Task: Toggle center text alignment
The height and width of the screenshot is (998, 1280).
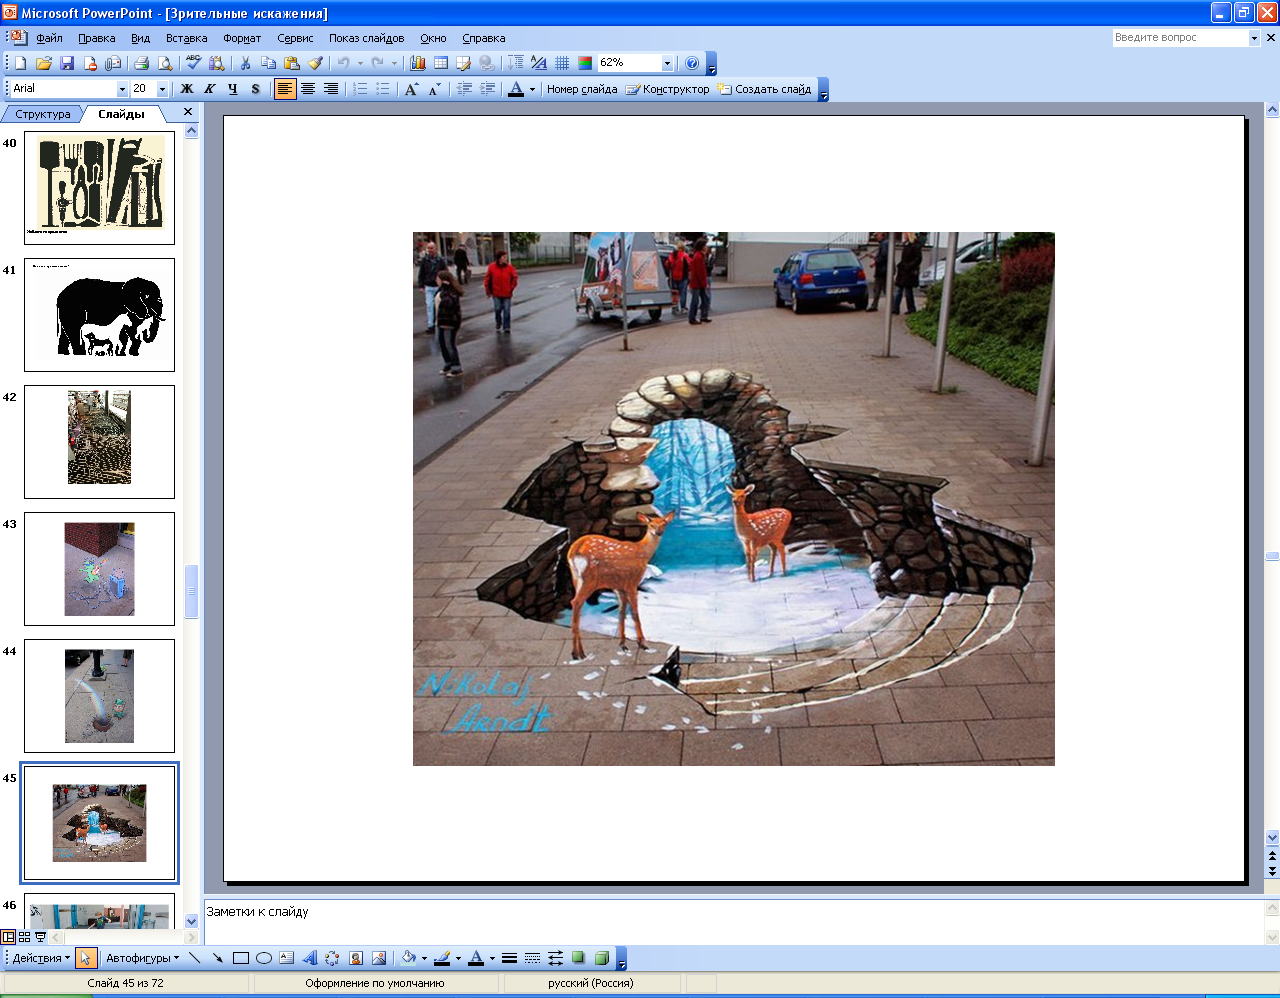Action: pos(308,89)
